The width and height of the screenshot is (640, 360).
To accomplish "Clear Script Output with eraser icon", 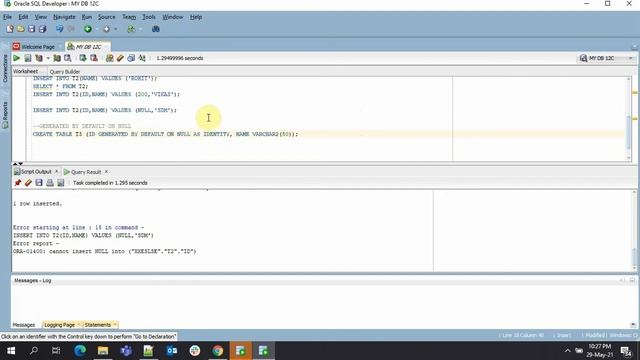I will (x=28, y=183).
